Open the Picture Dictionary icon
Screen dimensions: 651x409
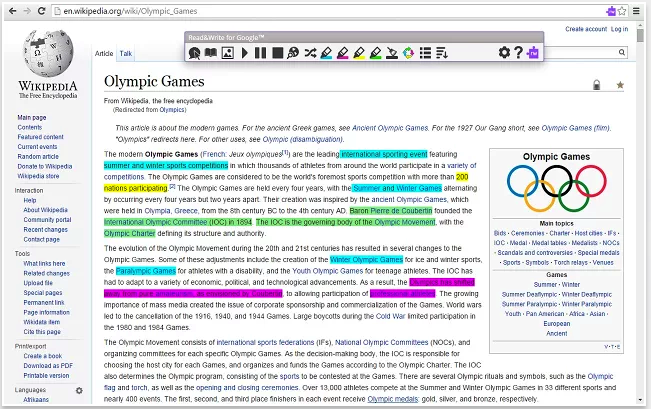(228, 53)
